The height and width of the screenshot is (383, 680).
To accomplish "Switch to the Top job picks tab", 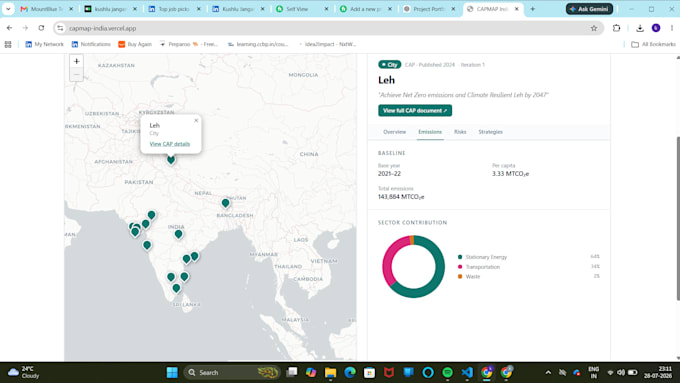I will (x=173, y=9).
